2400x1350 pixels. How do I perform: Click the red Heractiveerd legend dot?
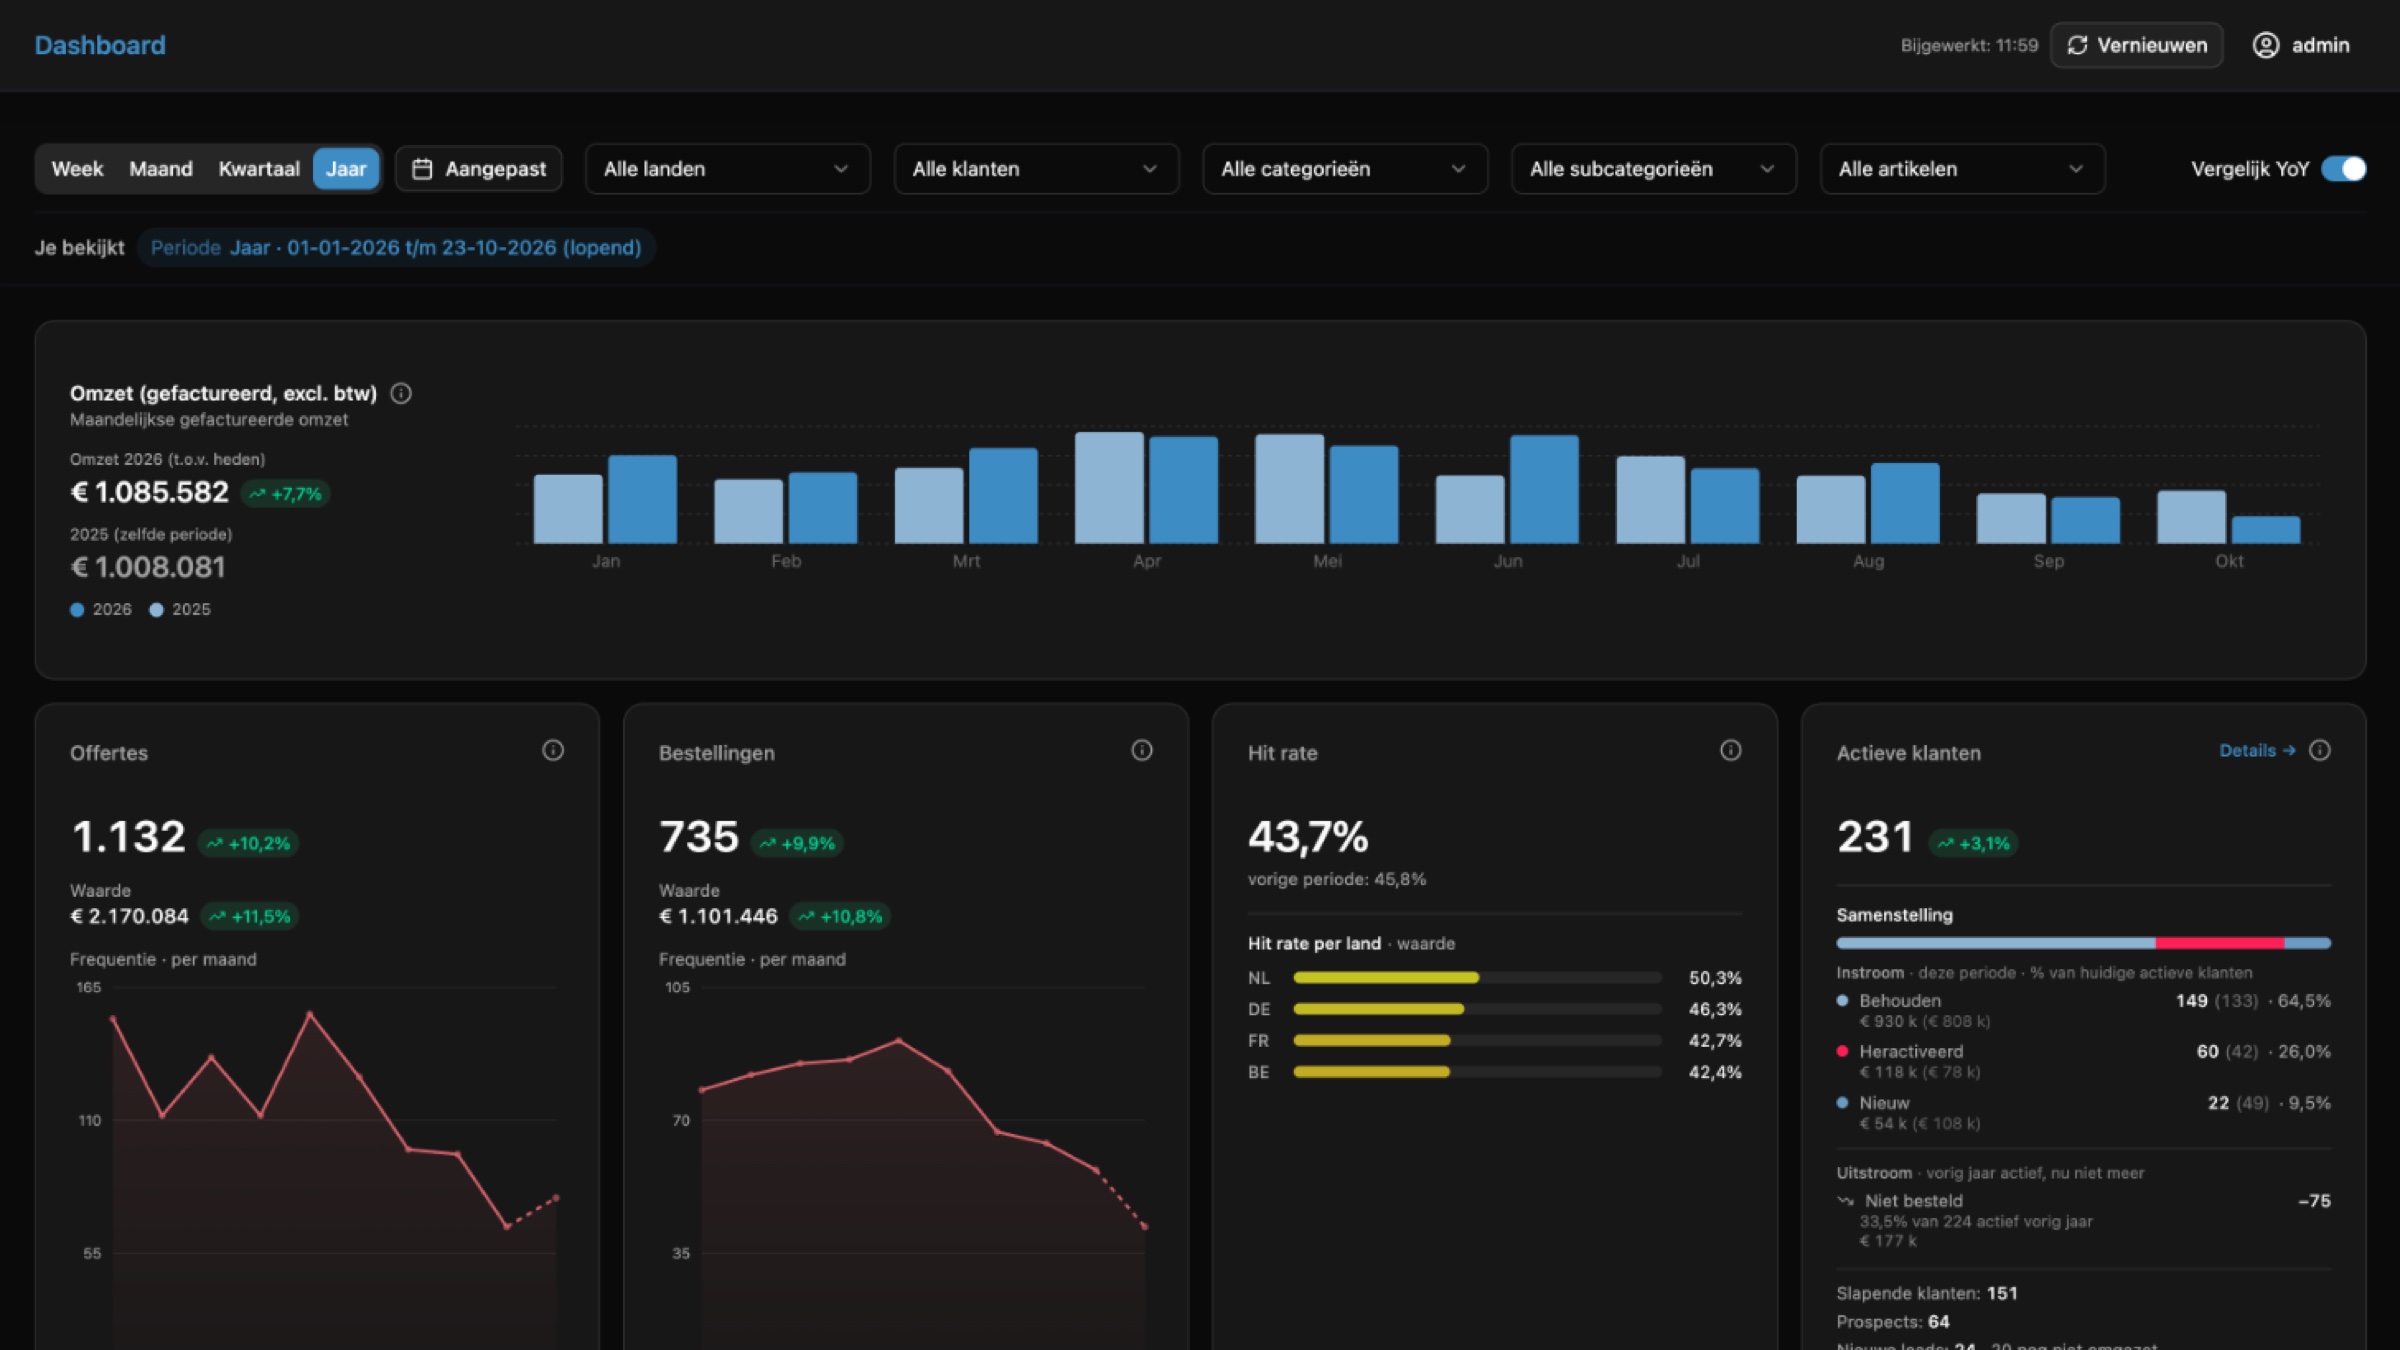point(1842,1051)
